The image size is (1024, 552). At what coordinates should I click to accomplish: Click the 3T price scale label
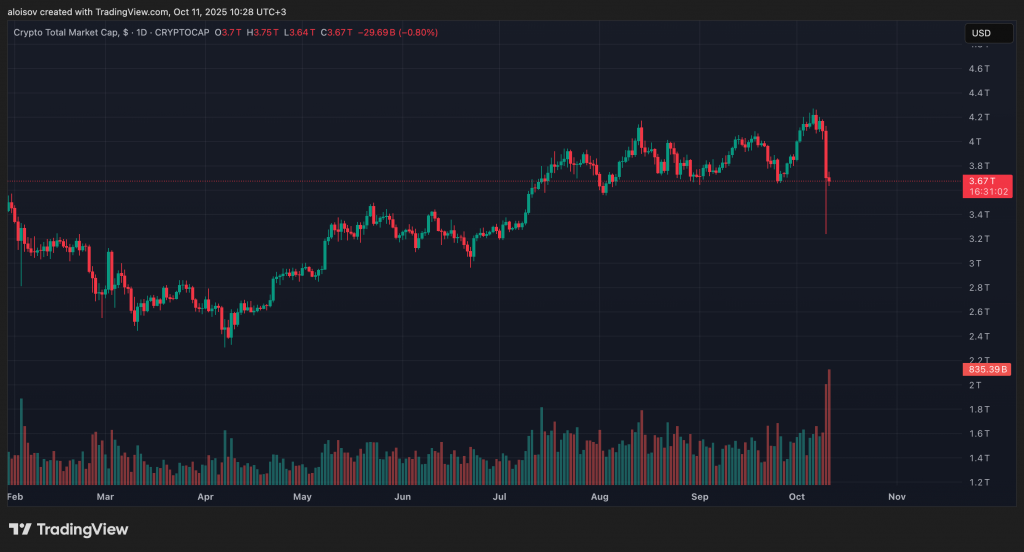point(974,263)
